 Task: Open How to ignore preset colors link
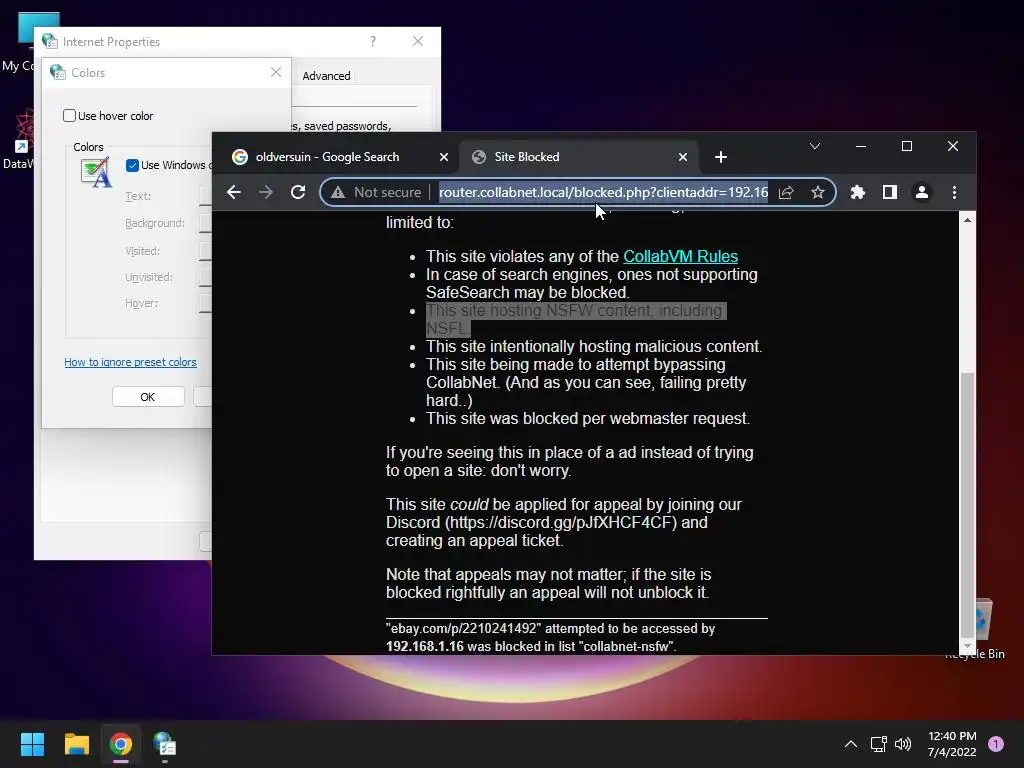pyautogui.click(x=130, y=362)
